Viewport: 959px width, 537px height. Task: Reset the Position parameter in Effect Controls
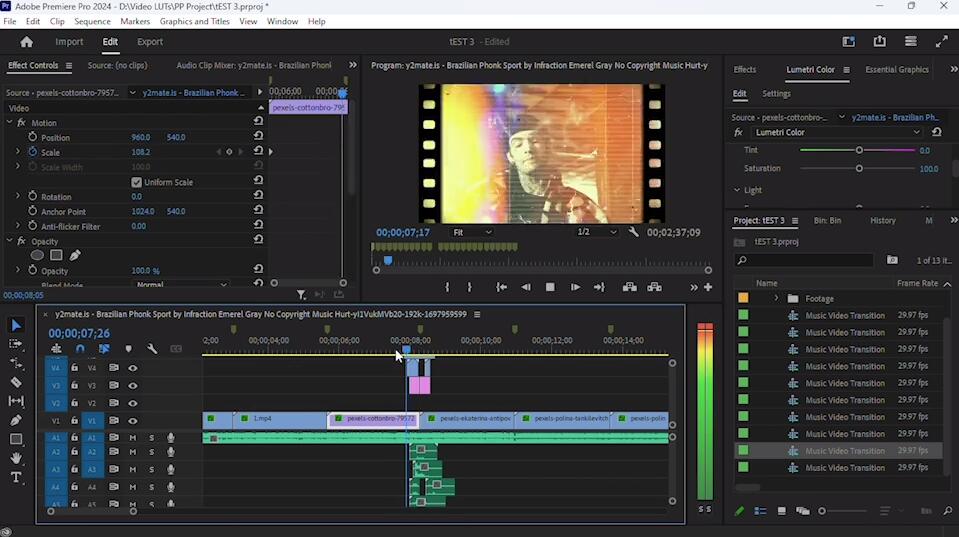coord(258,137)
